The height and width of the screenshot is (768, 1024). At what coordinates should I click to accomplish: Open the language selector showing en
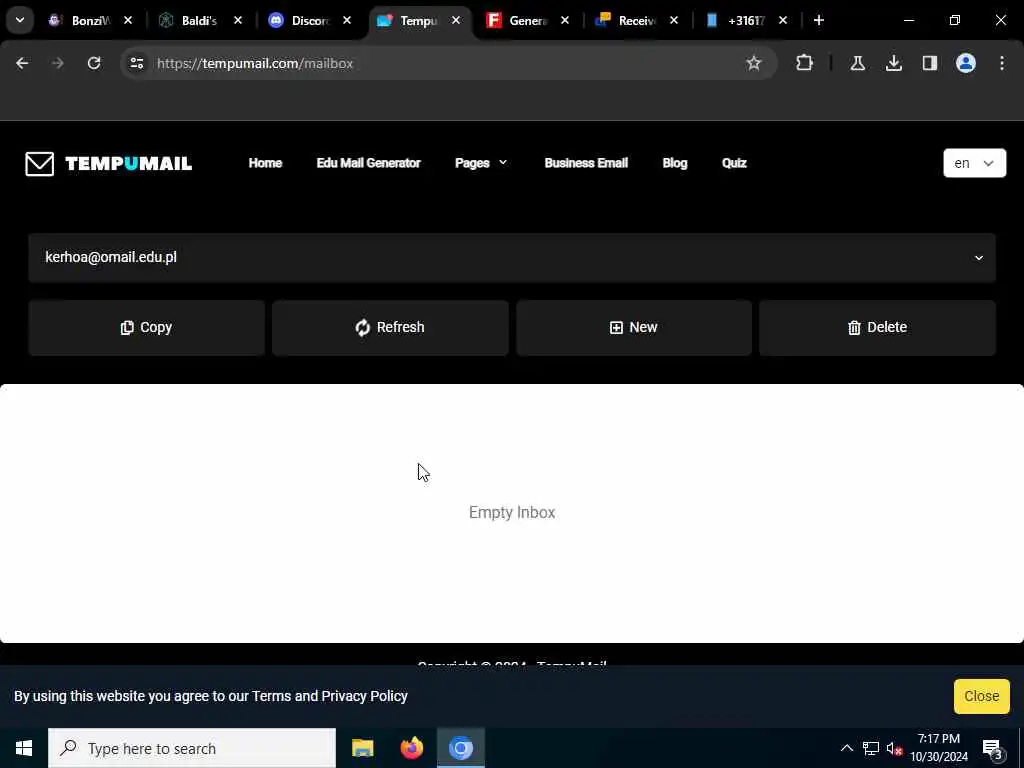point(974,163)
